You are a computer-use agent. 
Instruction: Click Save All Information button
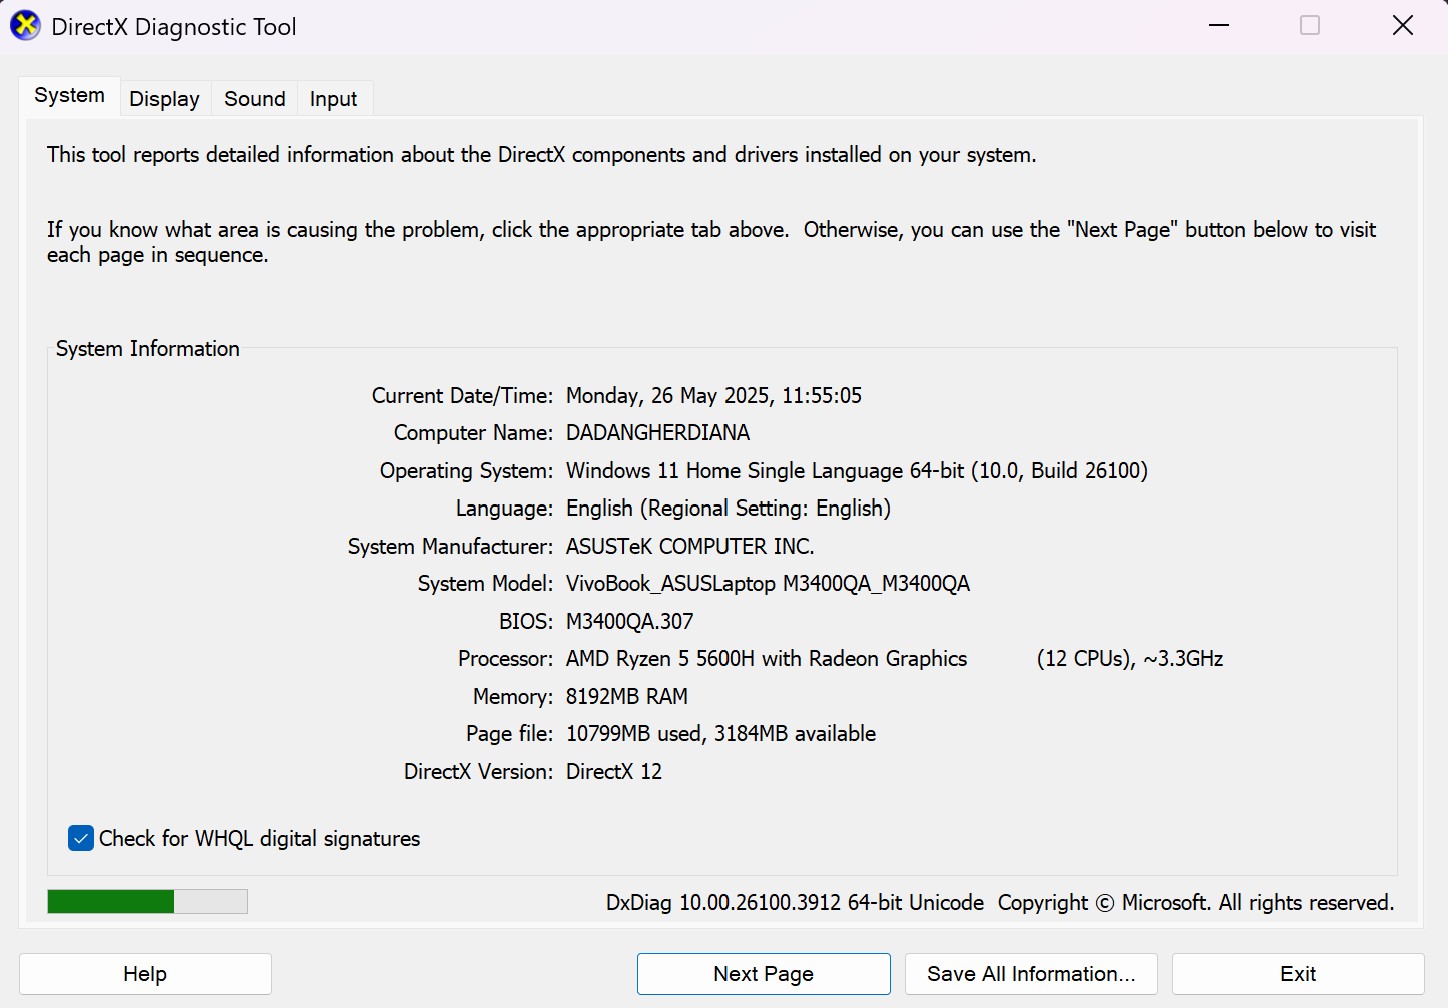[x=1031, y=974]
